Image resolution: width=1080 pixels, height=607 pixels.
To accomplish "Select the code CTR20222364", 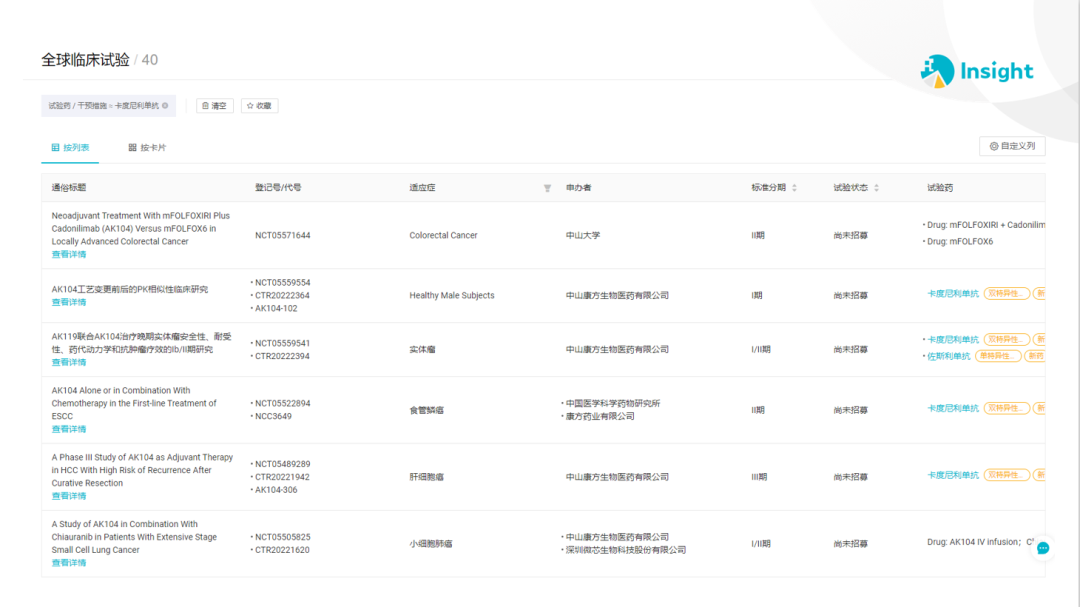I will pos(282,296).
